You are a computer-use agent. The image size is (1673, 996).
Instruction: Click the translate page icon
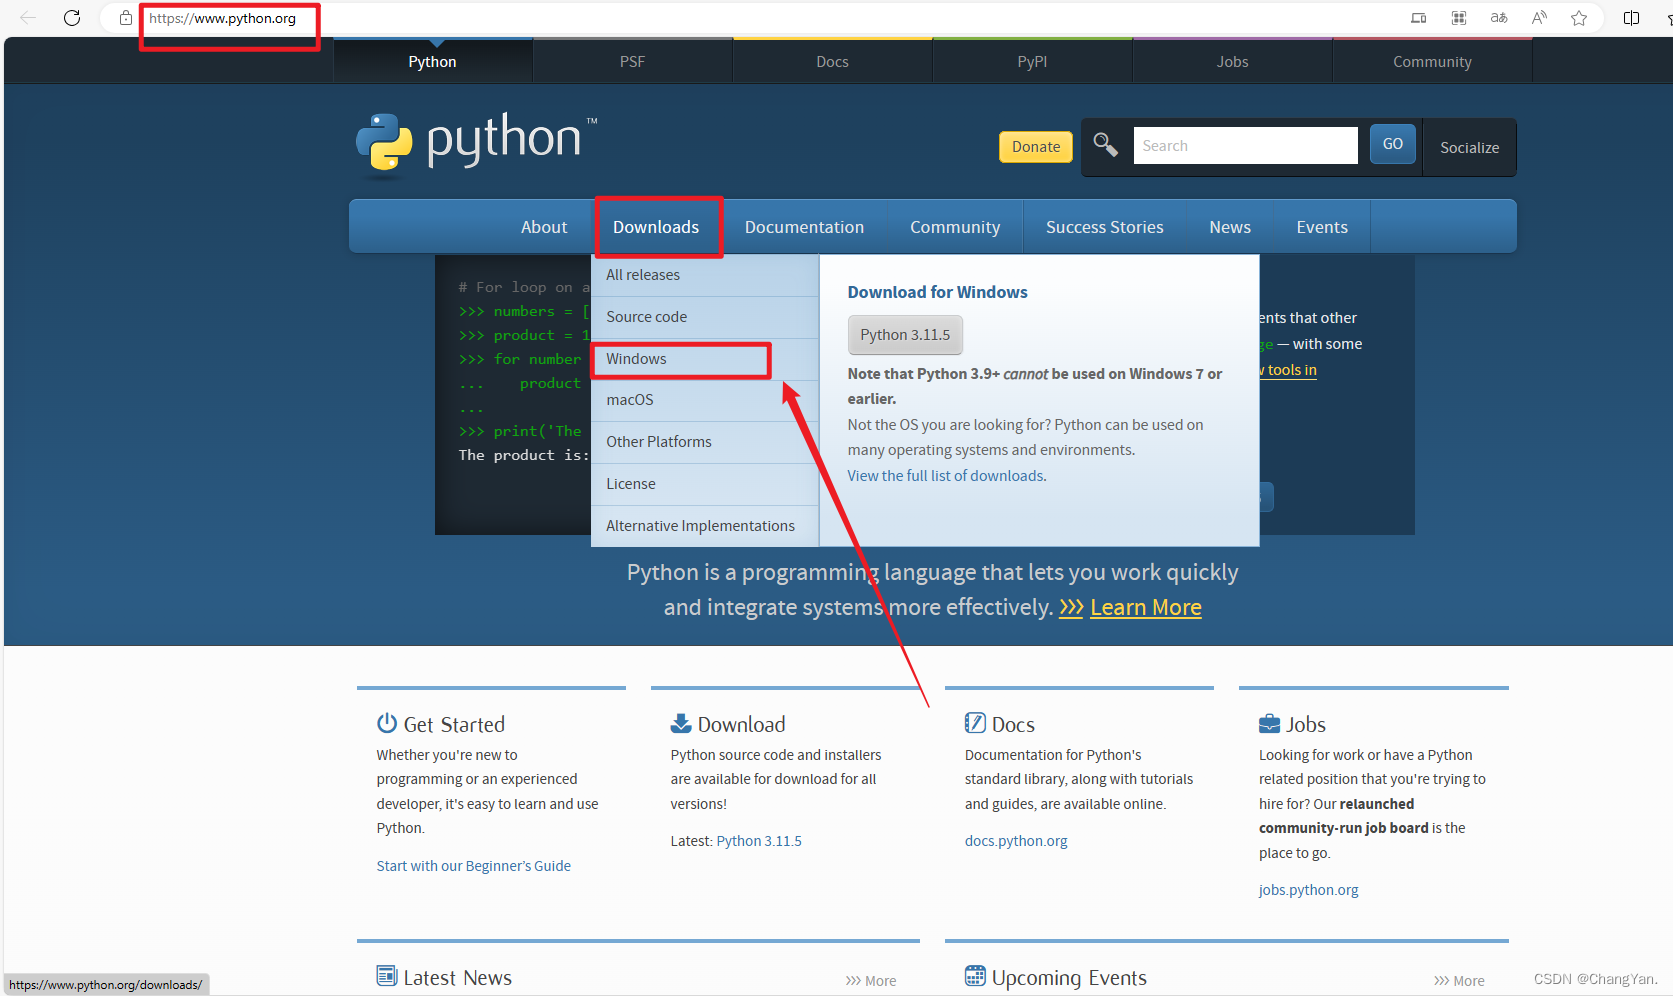click(x=1499, y=18)
